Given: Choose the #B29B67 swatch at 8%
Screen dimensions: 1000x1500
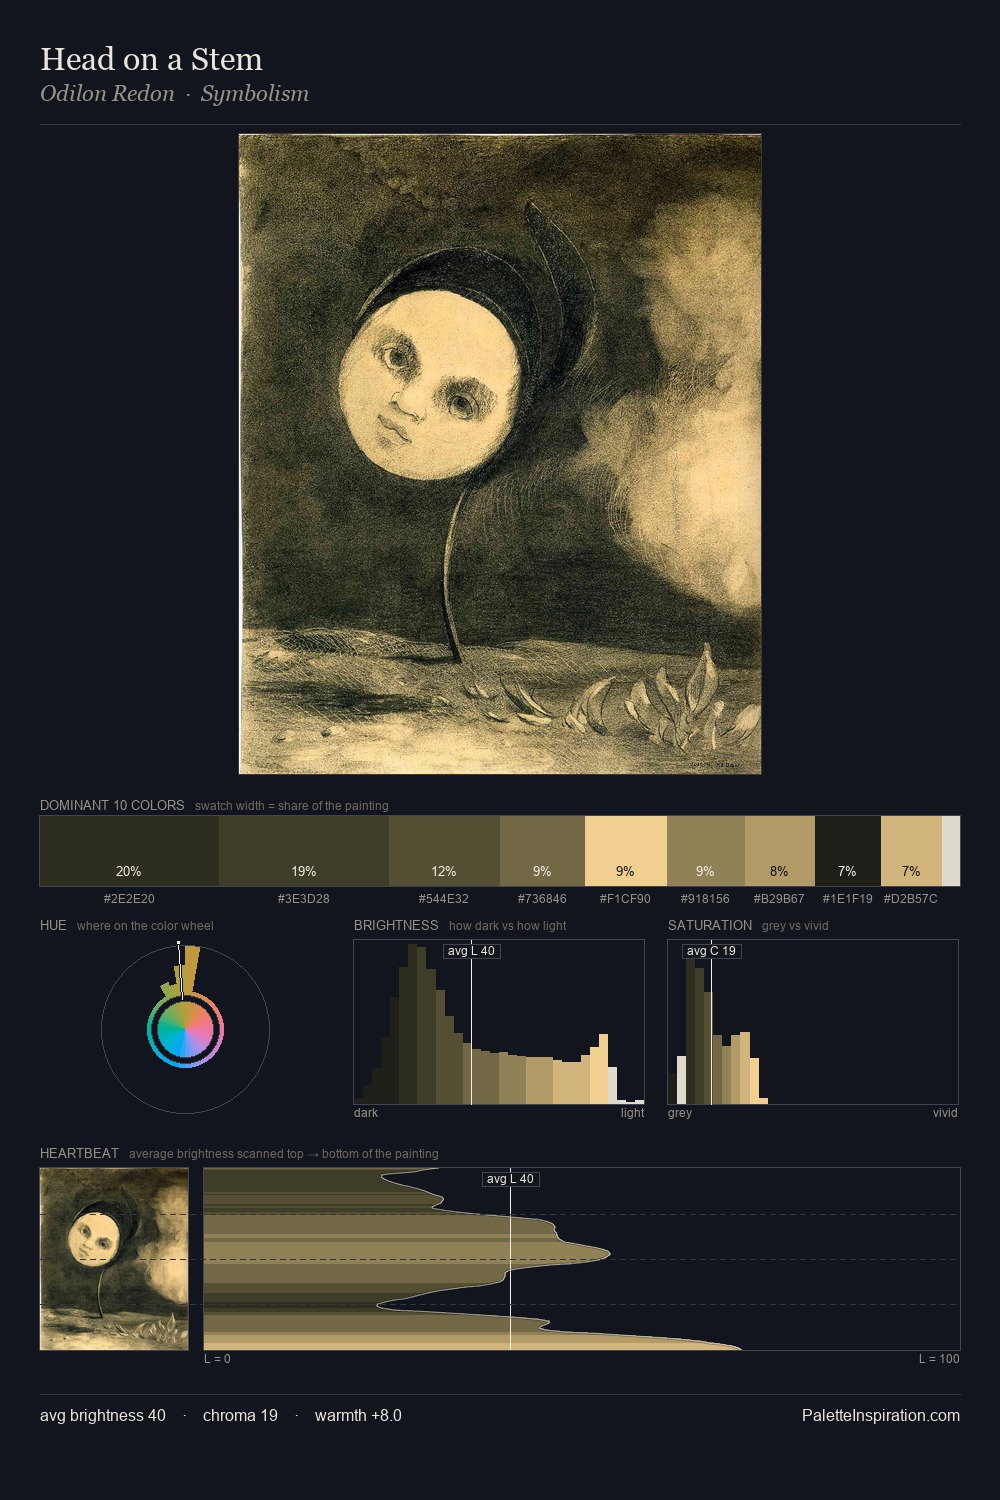Looking at the screenshot, I should (x=780, y=851).
